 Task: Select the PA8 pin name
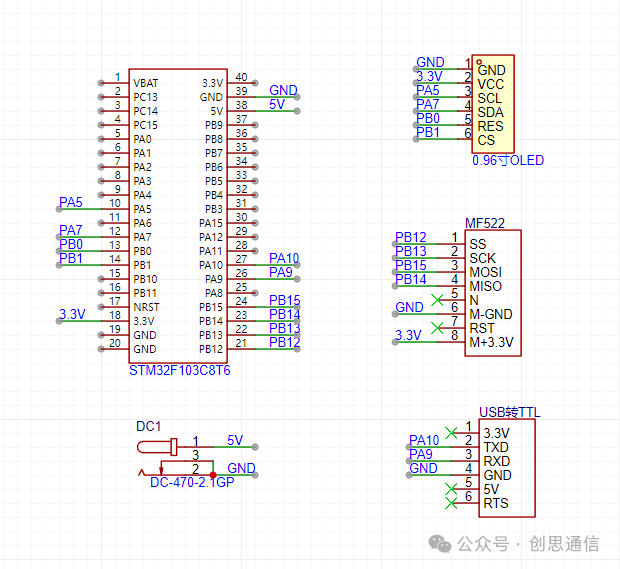[214, 293]
